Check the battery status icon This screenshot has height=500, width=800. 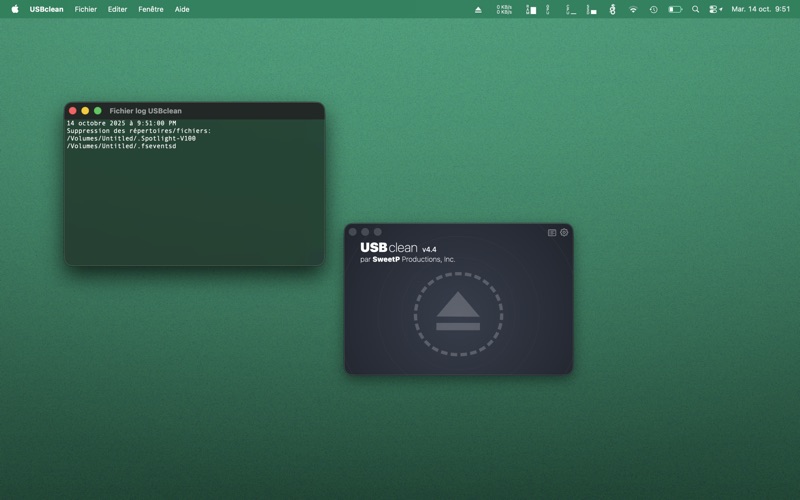click(x=675, y=9)
